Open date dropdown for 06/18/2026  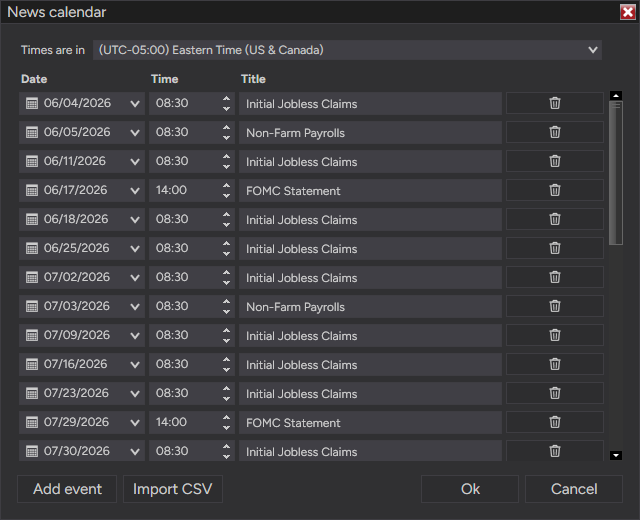tap(135, 220)
